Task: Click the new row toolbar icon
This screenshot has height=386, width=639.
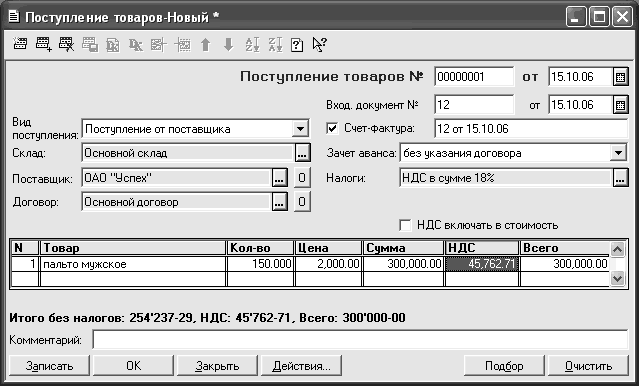Action: pos(20,44)
